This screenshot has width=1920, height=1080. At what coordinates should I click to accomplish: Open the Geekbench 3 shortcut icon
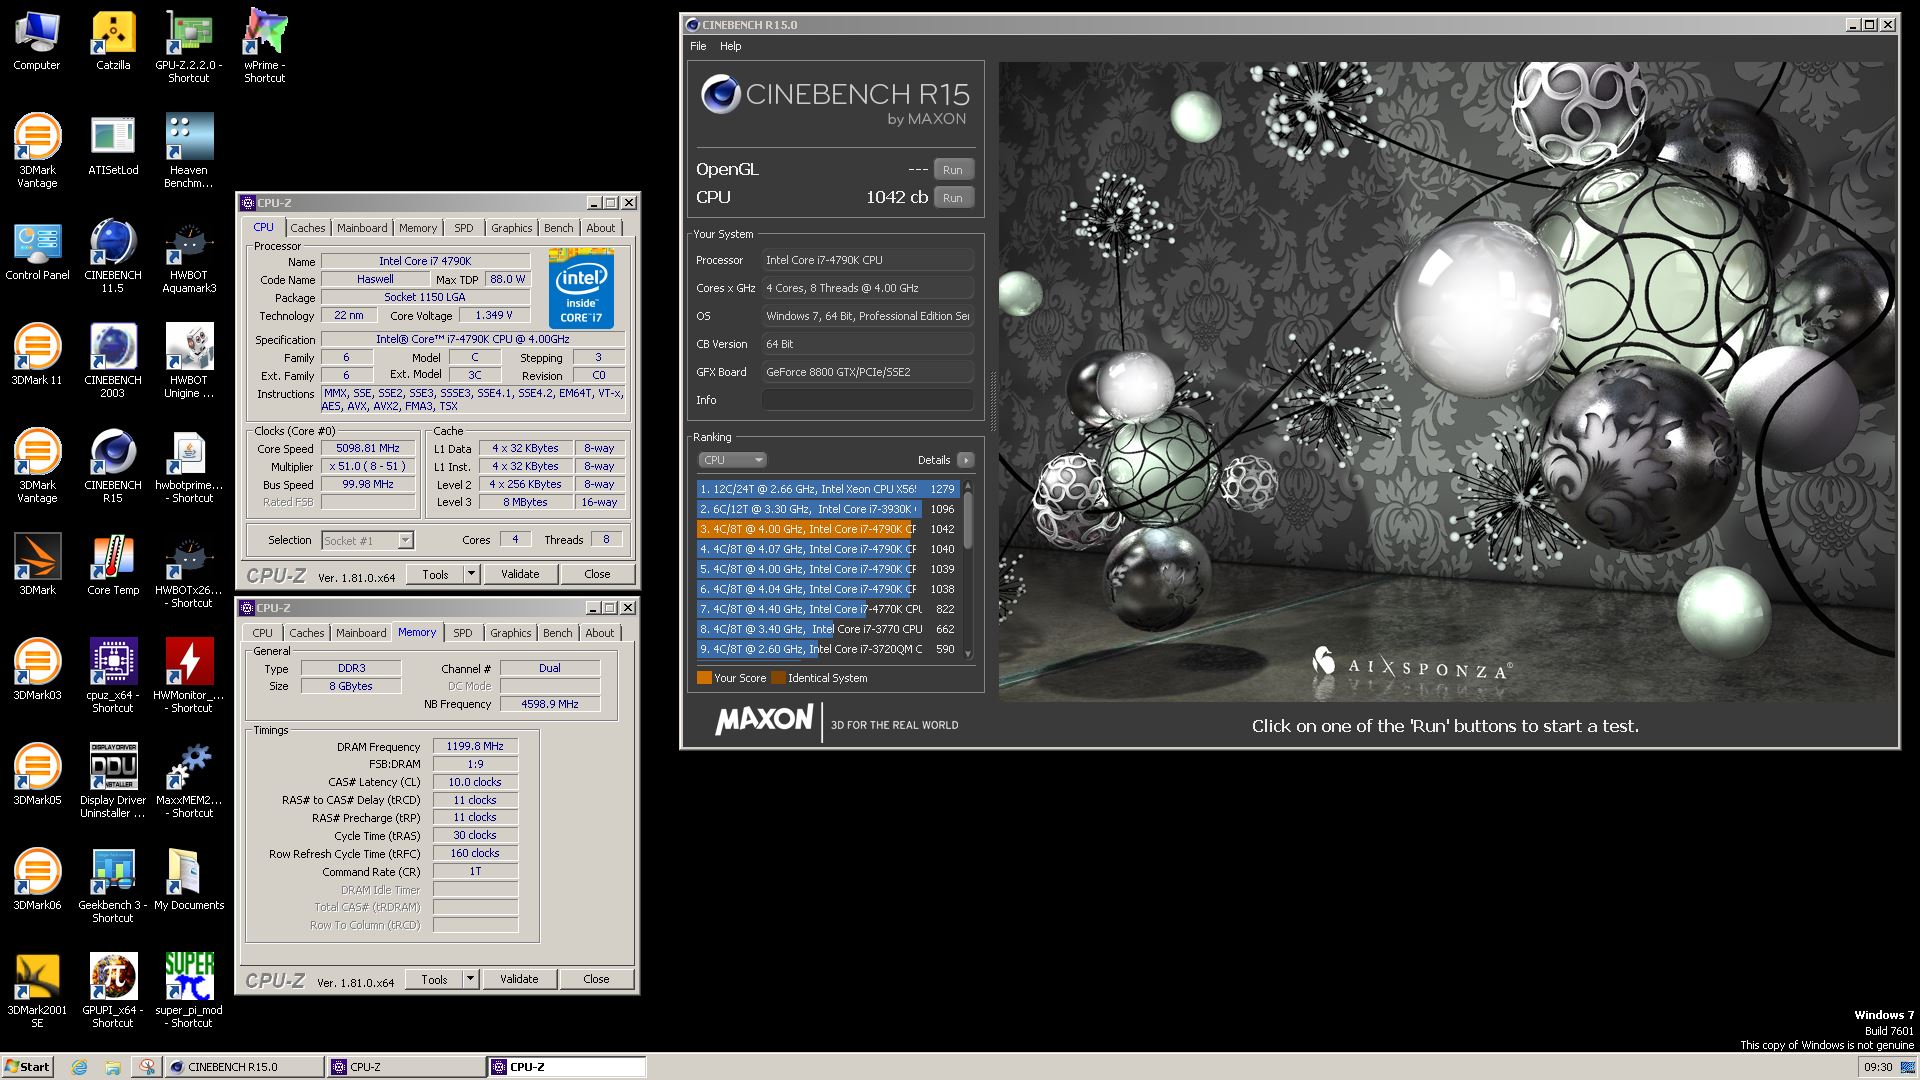[113, 886]
